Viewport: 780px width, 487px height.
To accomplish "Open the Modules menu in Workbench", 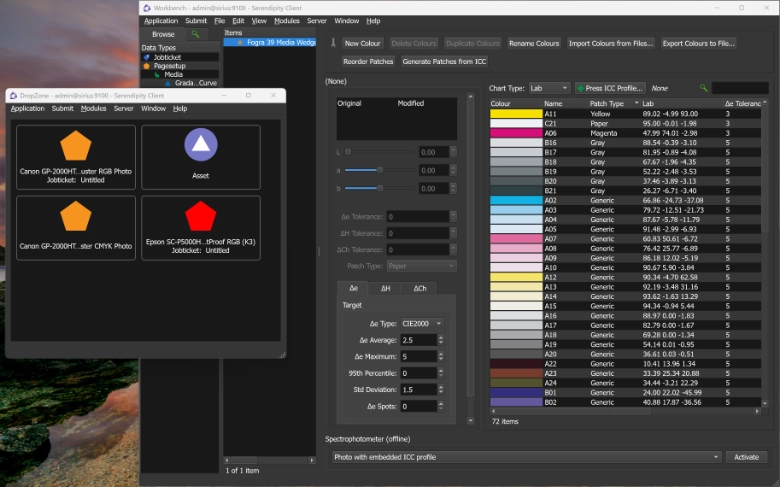I will (287, 21).
